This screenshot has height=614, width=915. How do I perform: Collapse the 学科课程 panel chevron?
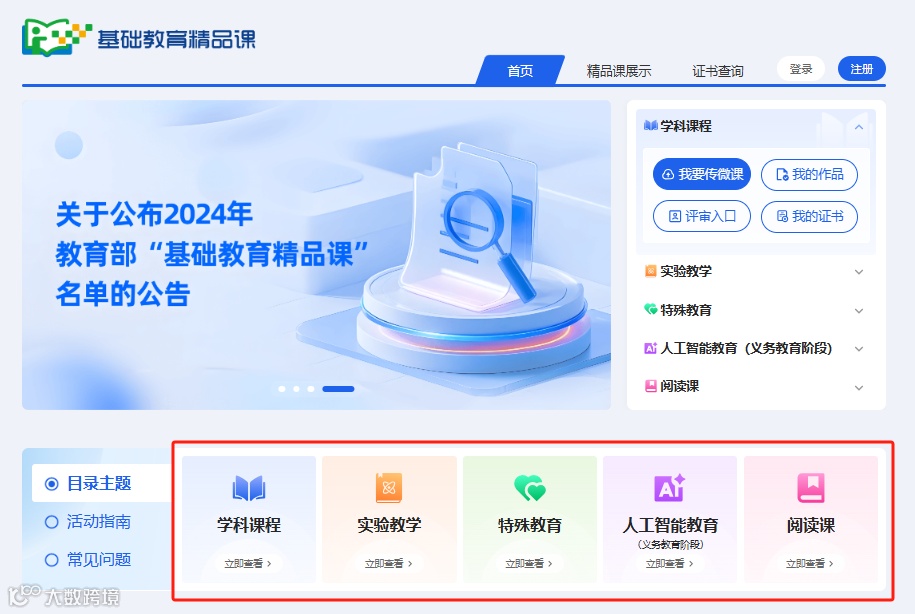858,127
